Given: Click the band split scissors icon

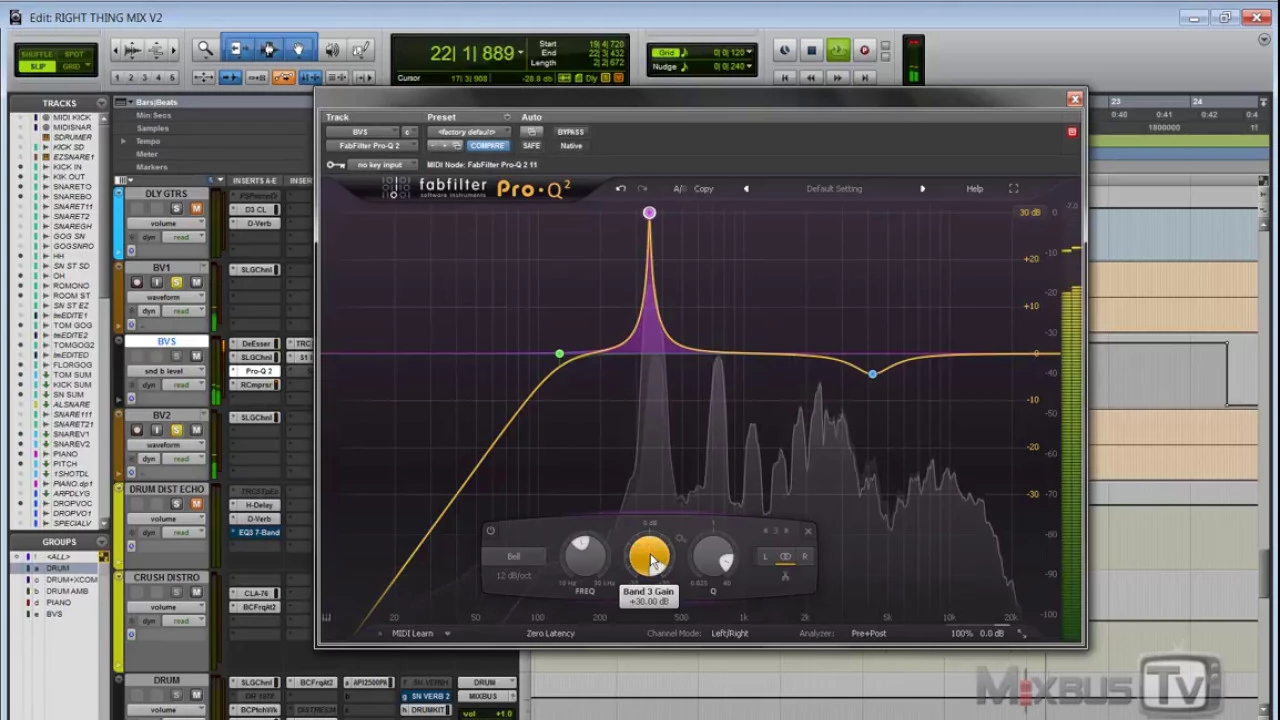Looking at the screenshot, I should pyautogui.click(x=785, y=575).
